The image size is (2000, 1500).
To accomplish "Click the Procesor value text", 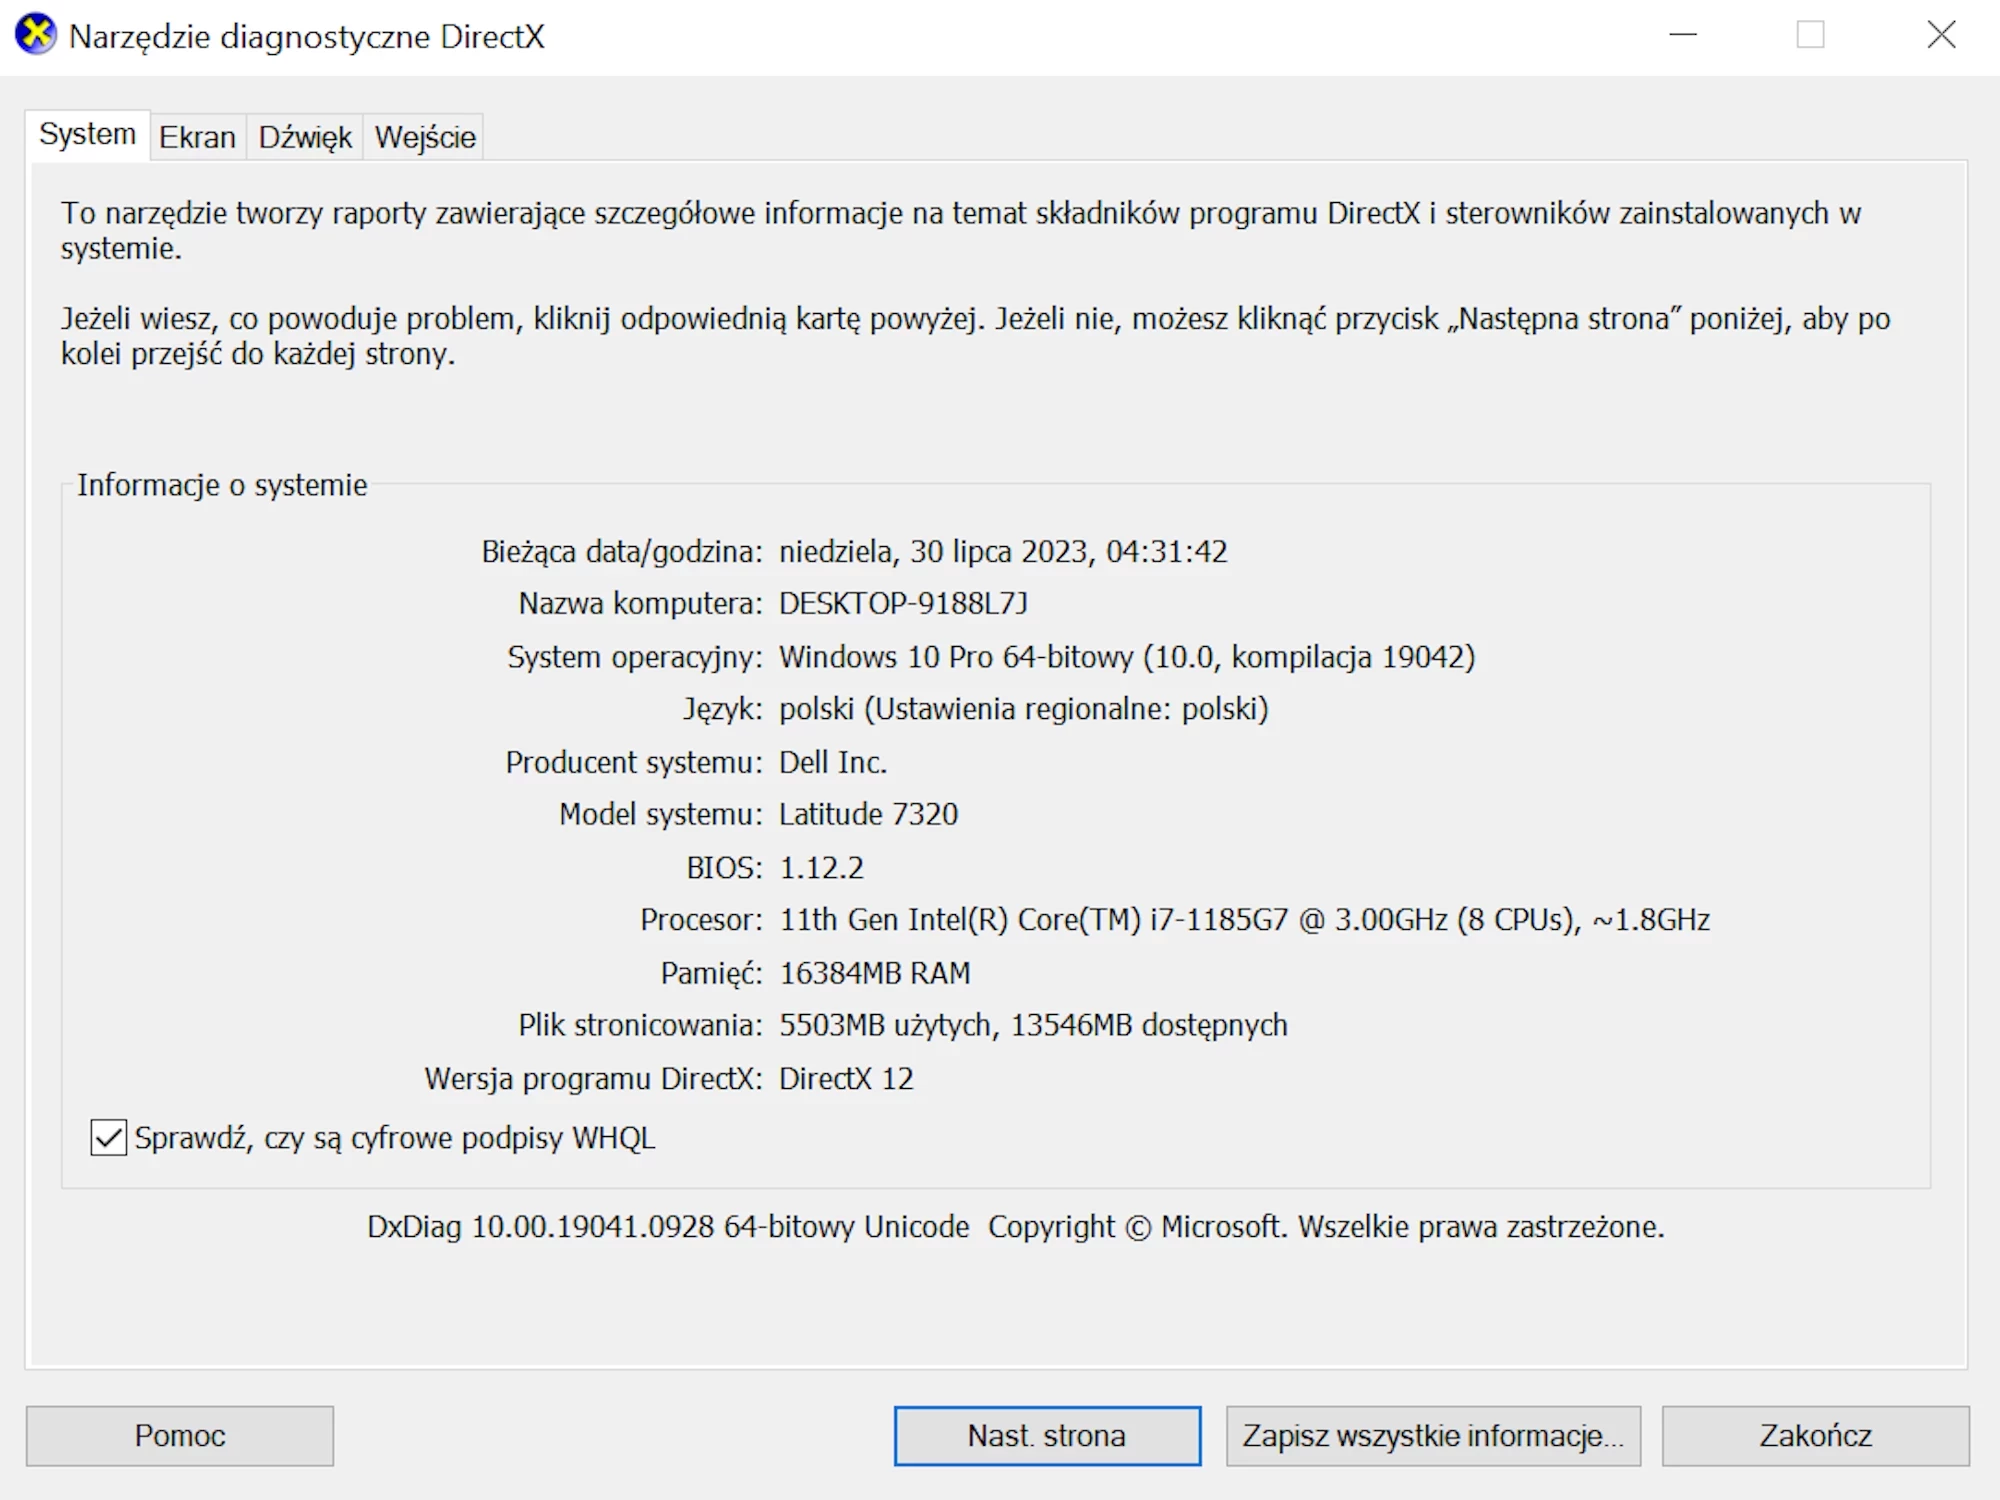I will point(1244,920).
